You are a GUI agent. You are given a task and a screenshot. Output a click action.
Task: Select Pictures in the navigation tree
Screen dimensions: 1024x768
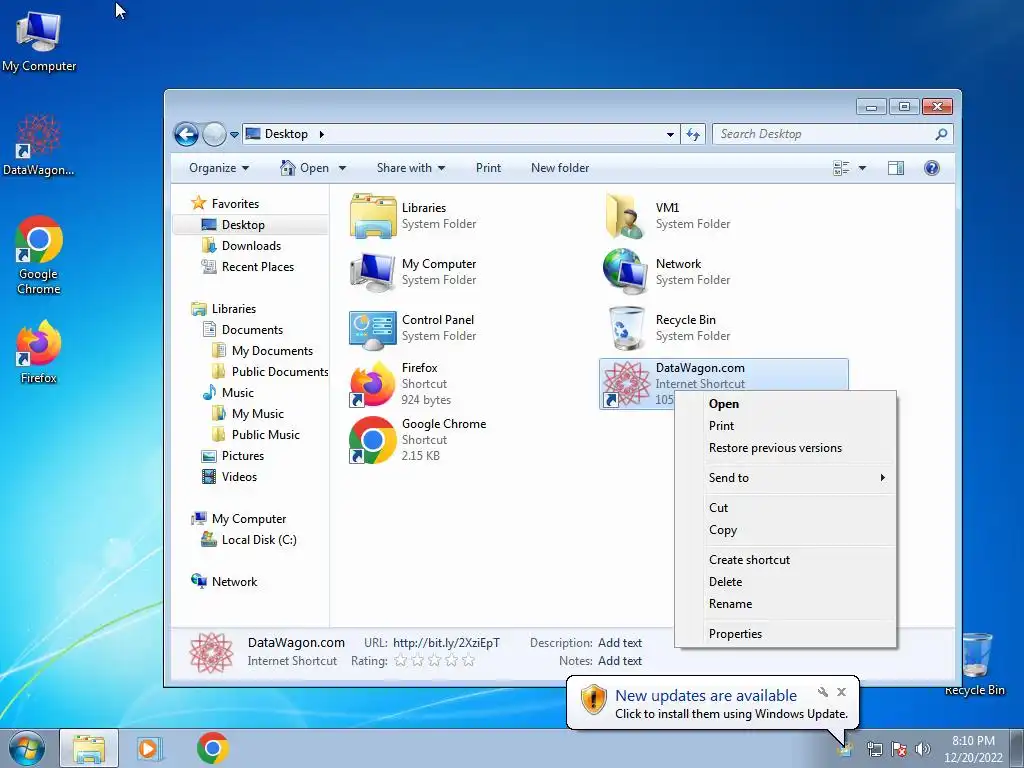(x=233, y=456)
